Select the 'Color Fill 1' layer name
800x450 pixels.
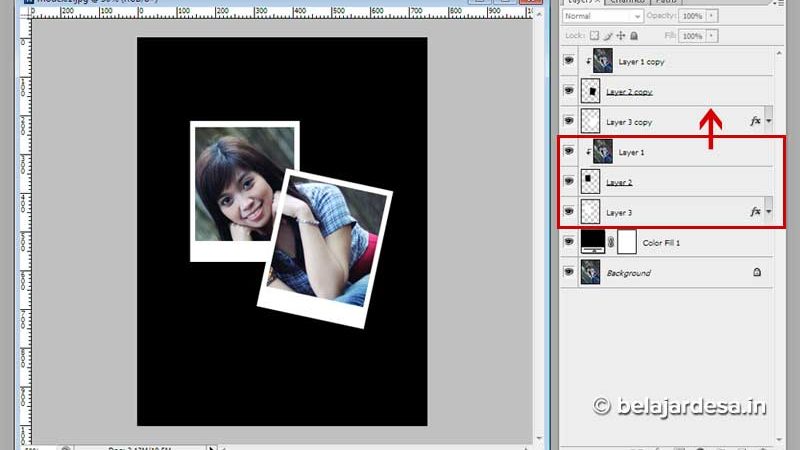point(661,243)
